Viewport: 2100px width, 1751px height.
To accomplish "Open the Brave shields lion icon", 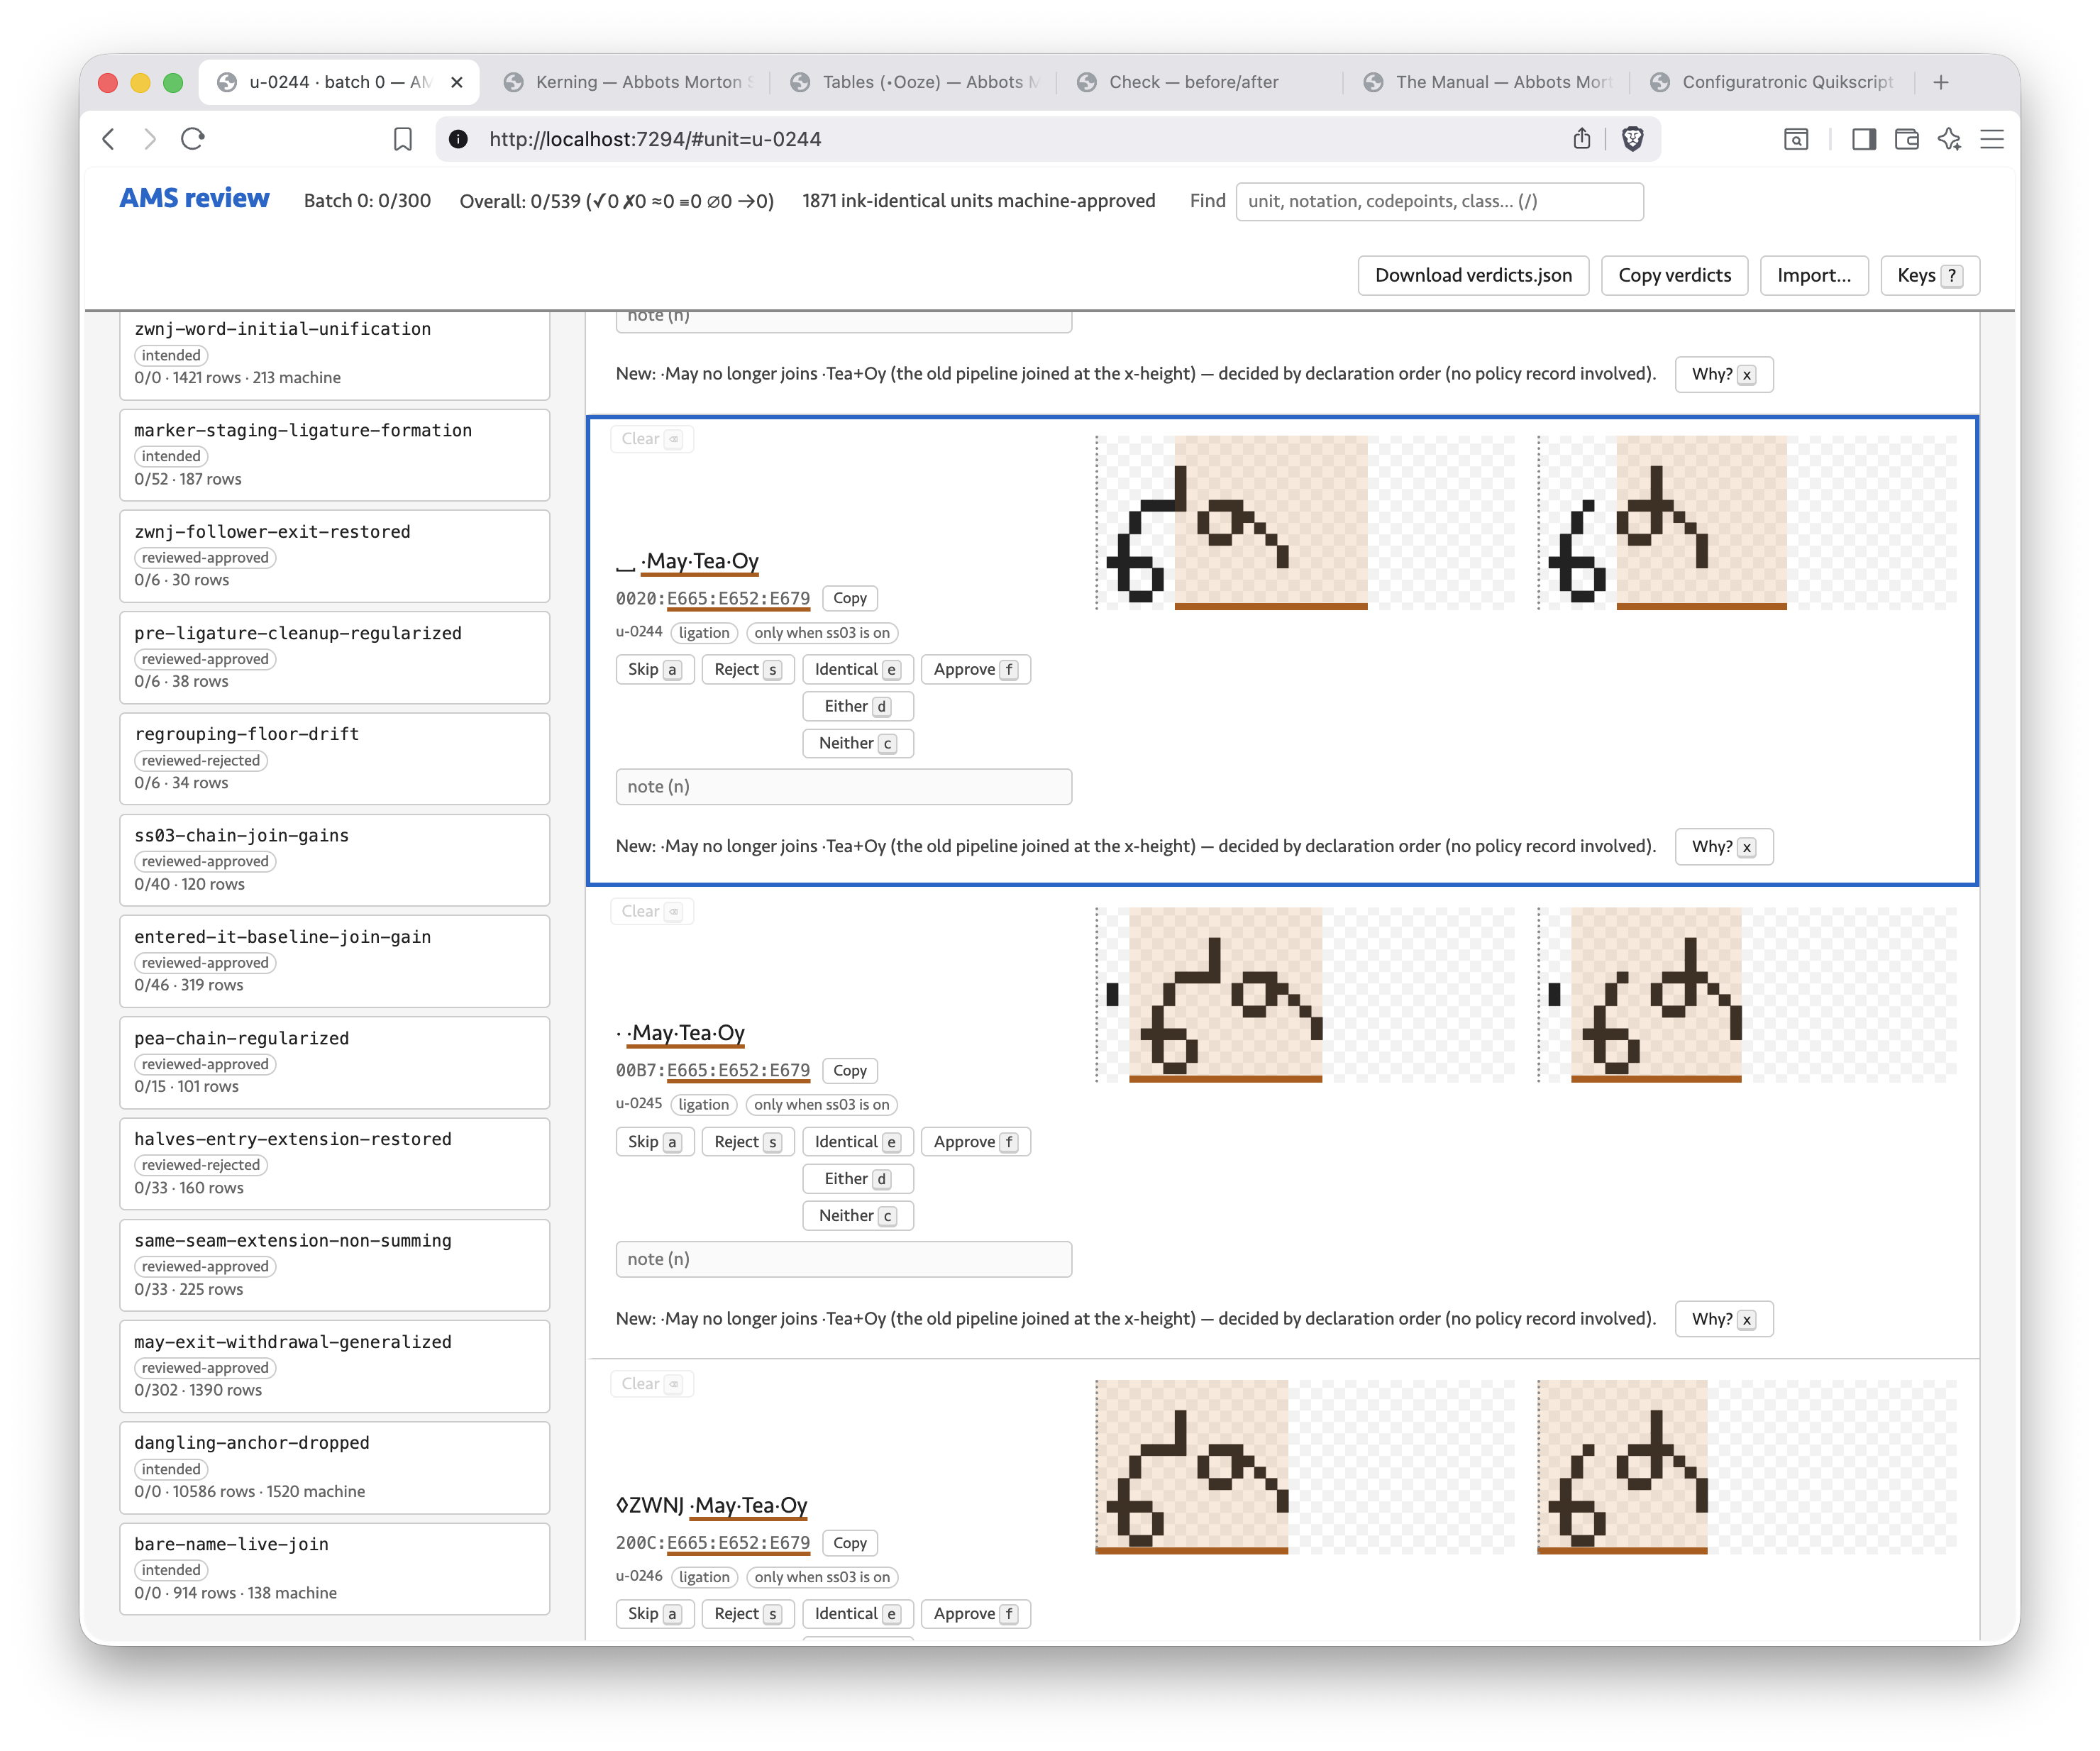I will click(x=1632, y=139).
